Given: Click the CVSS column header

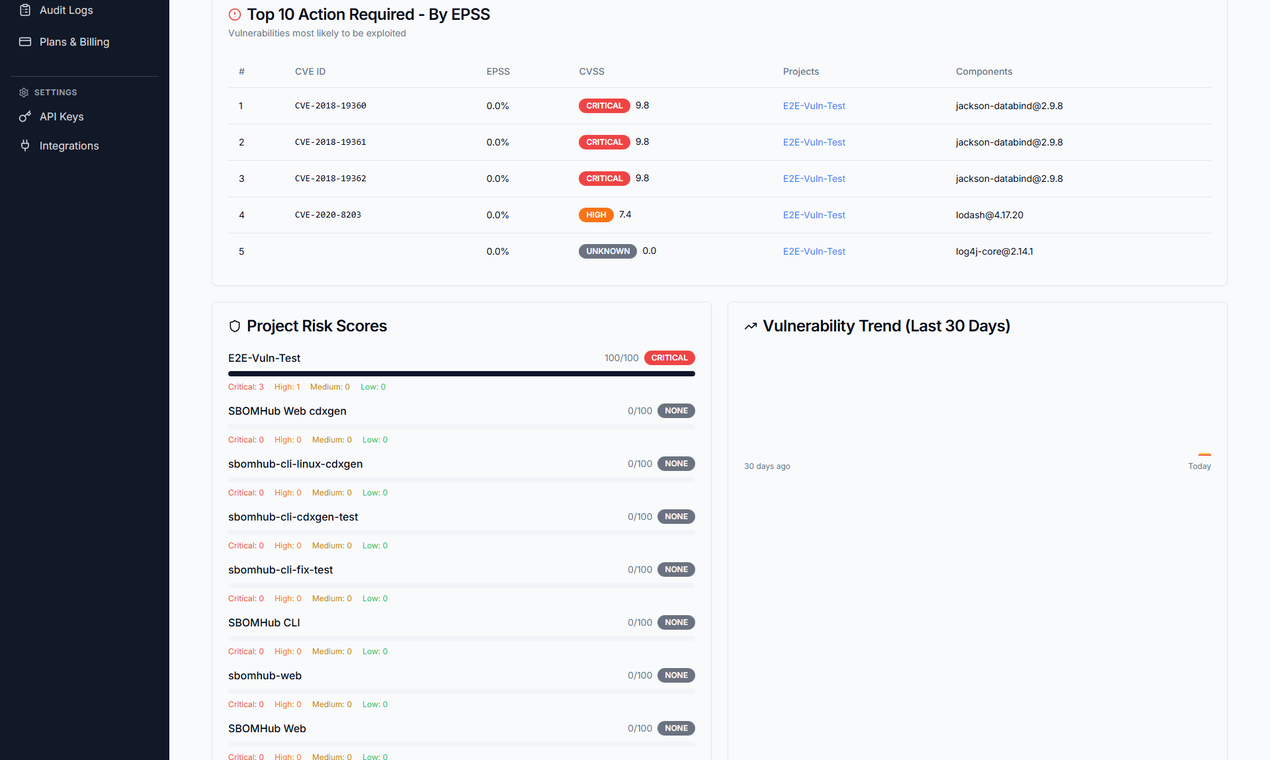Looking at the screenshot, I should (x=592, y=72).
